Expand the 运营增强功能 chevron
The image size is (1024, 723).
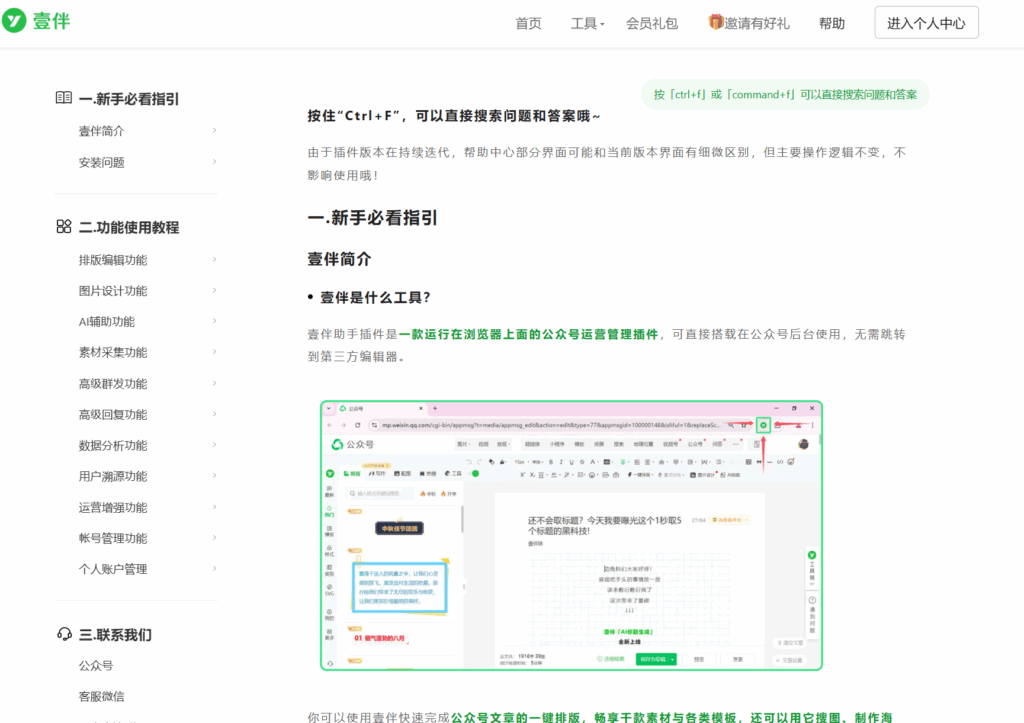(214, 507)
